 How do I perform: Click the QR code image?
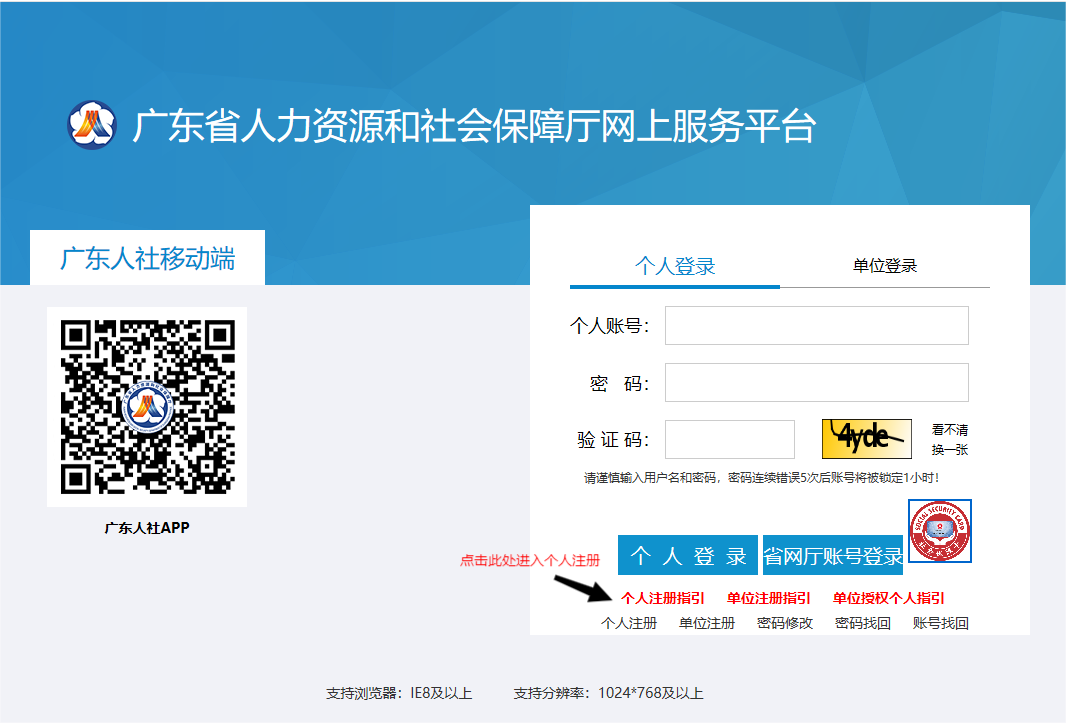coord(147,406)
